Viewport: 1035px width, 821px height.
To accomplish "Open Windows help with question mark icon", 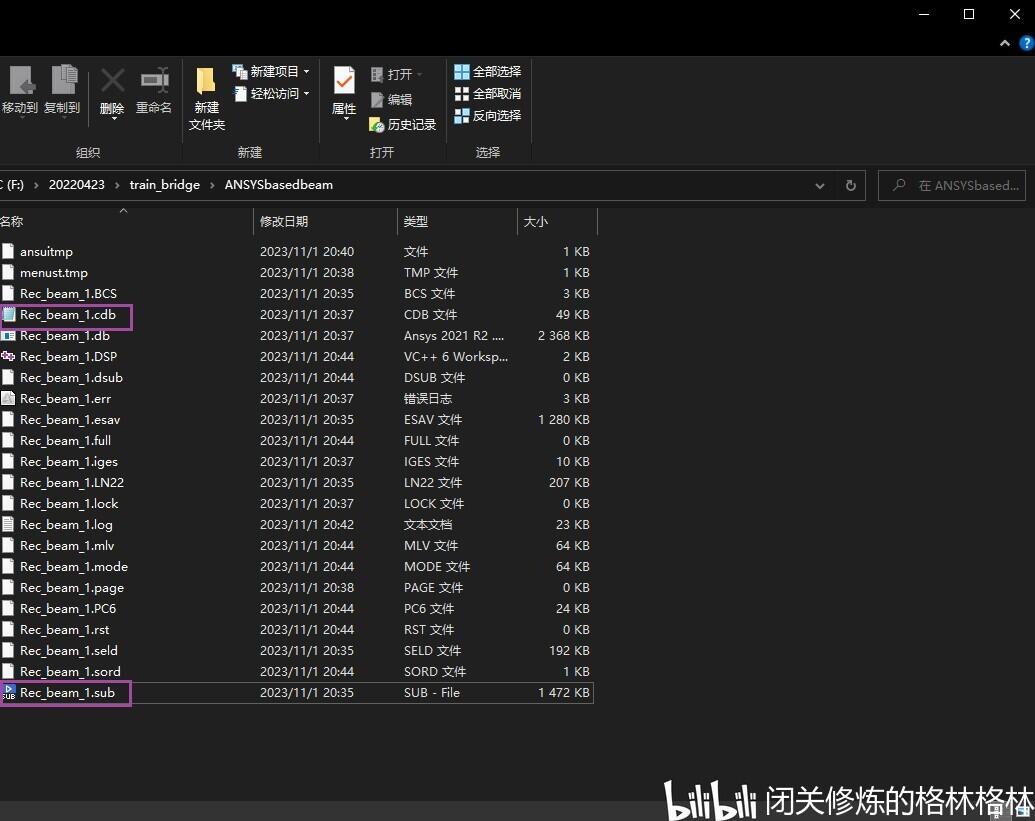I will tap(1027, 44).
